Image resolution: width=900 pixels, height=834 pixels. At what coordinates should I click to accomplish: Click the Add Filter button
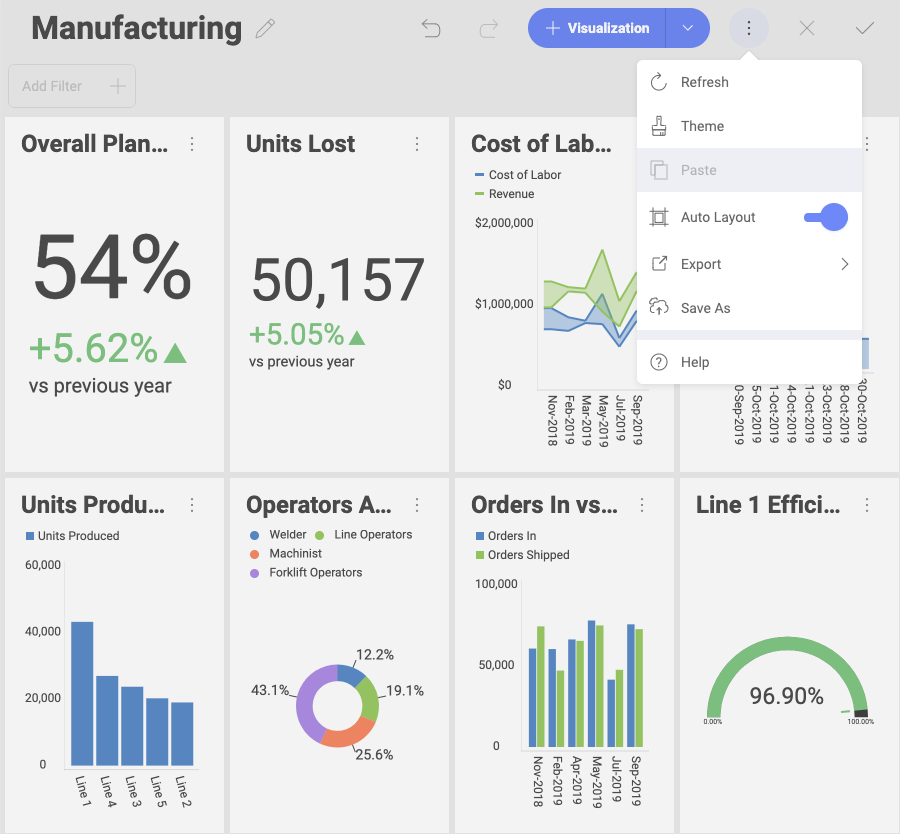tap(72, 86)
